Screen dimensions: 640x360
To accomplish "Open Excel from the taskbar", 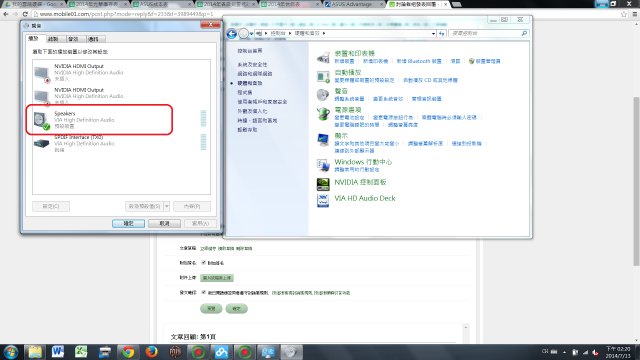I will click(81, 352).
